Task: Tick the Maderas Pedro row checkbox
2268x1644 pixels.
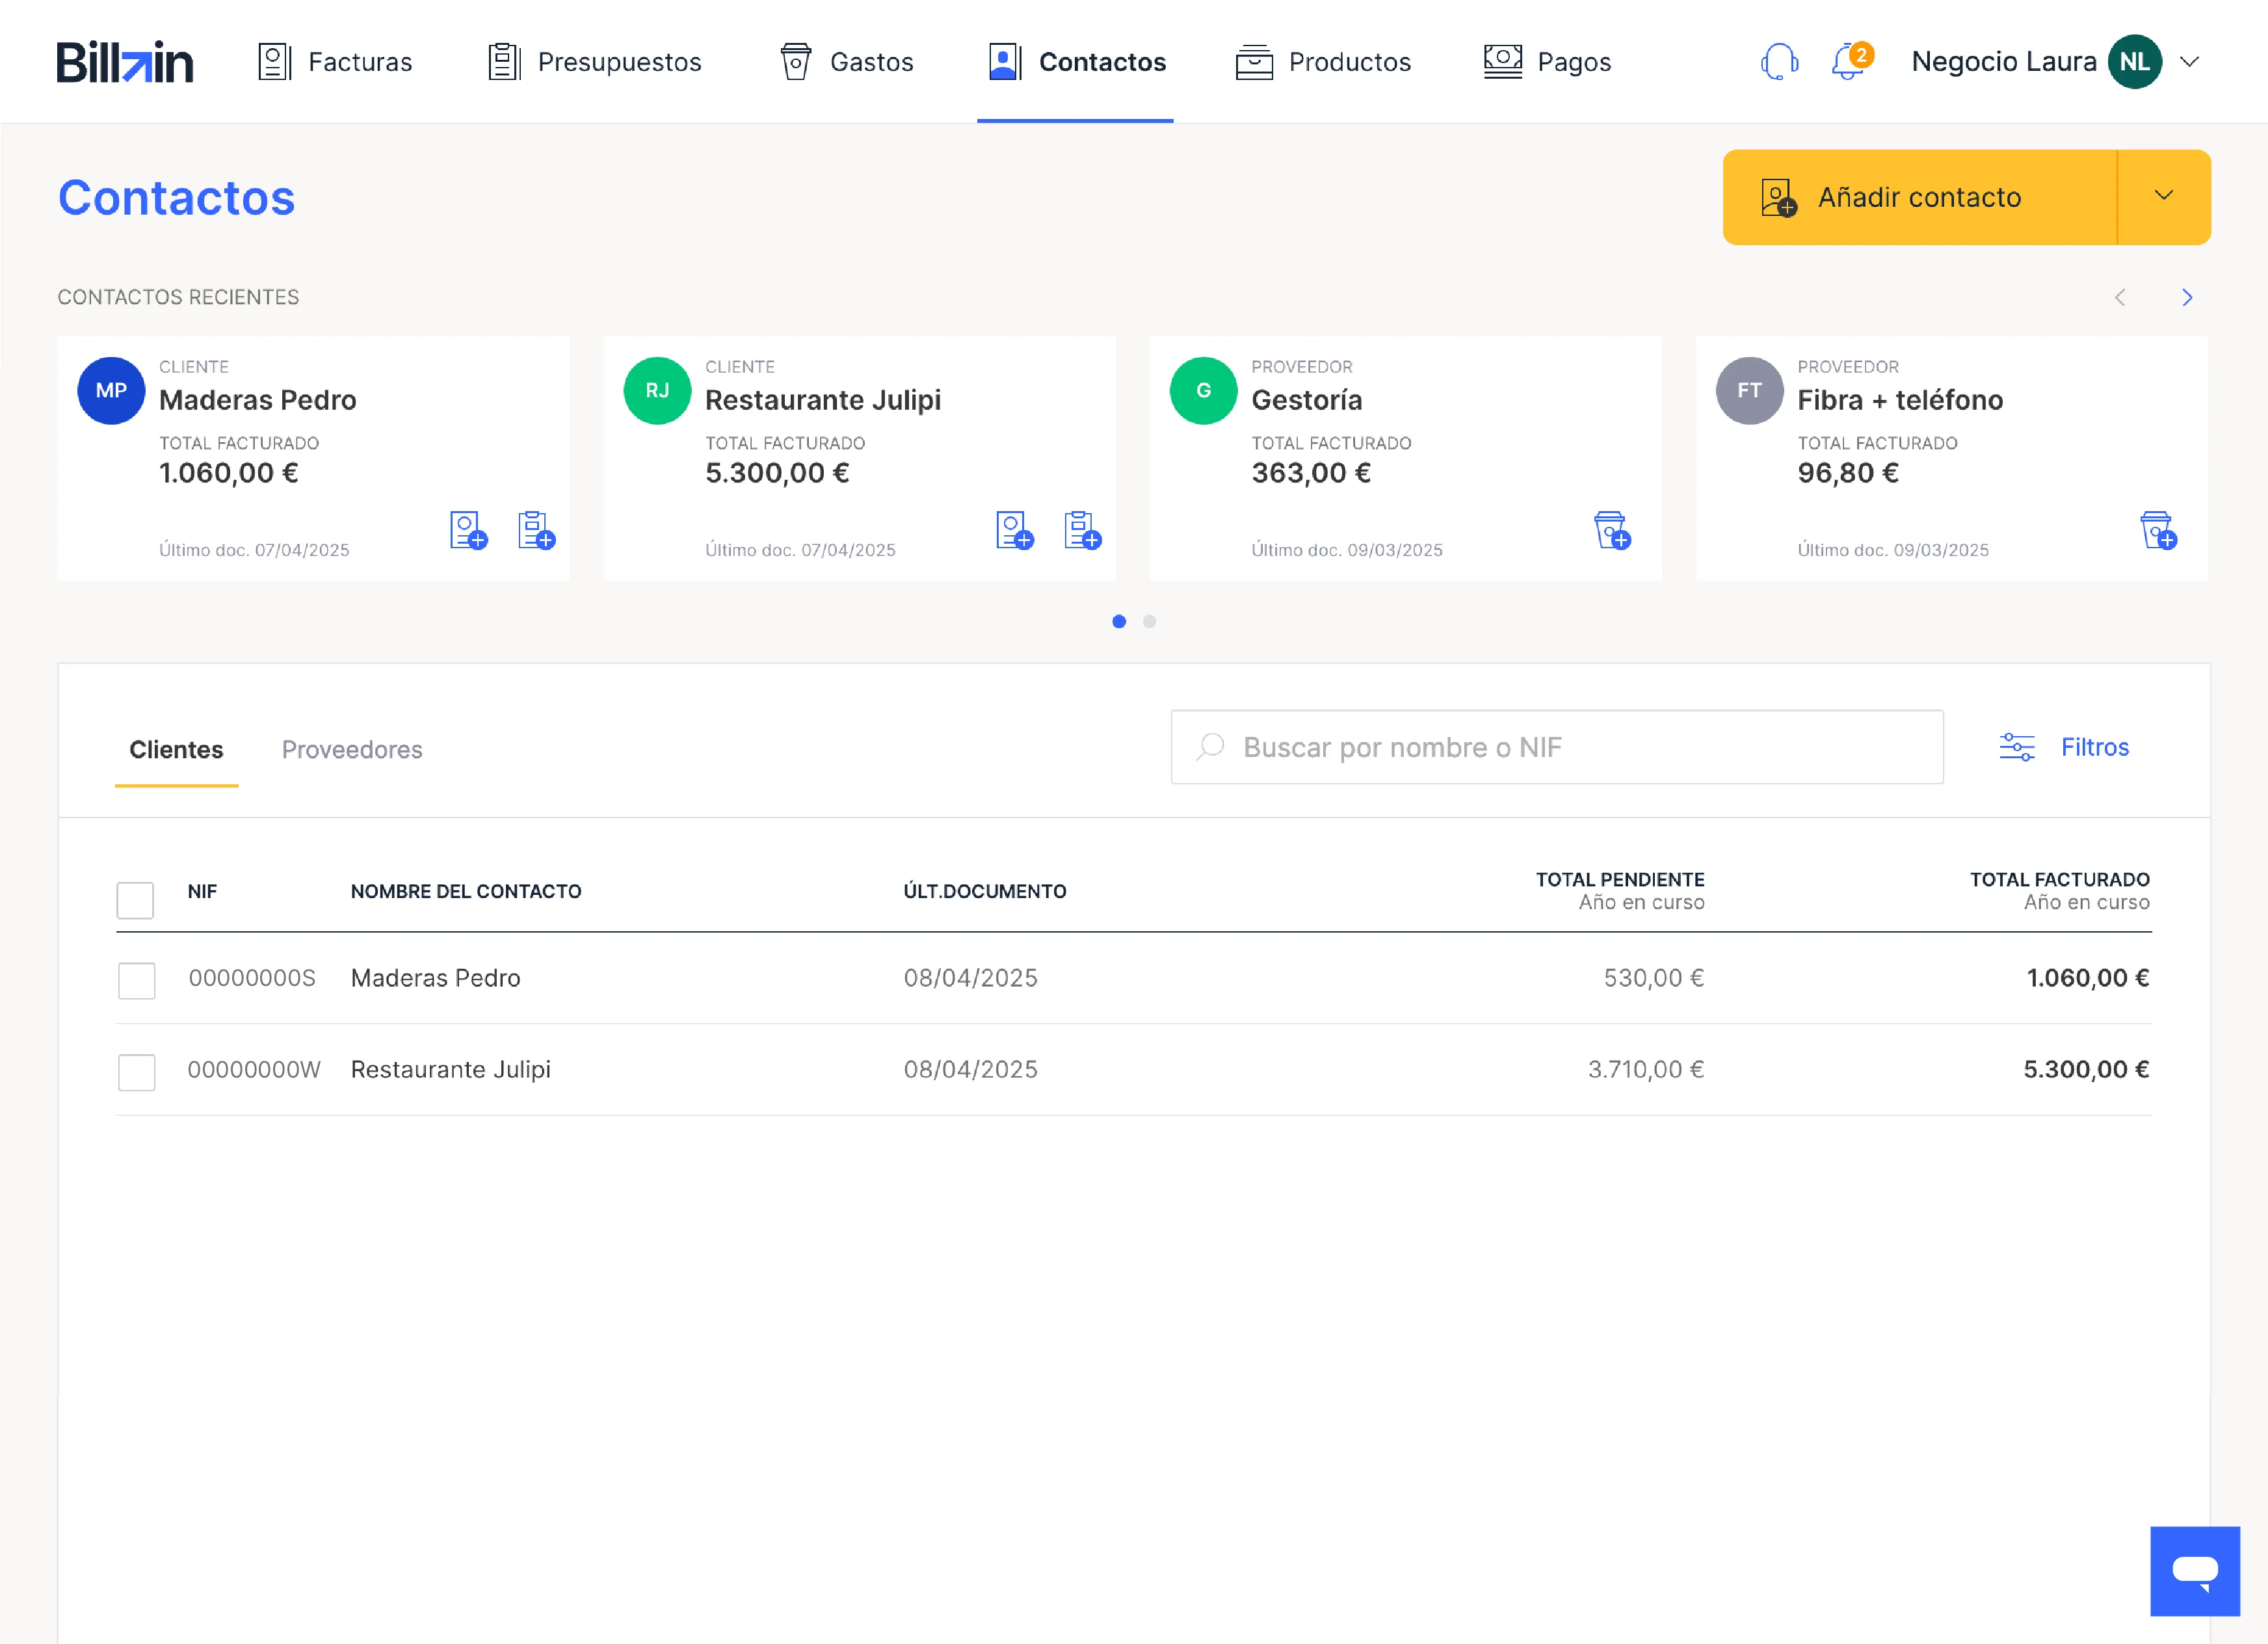Action: tap(136, 980)
